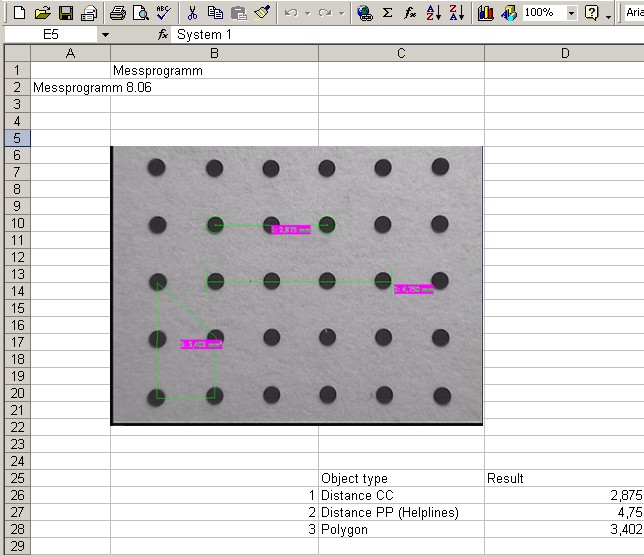Expand the Name Box dropdown arrow
The height and width of the screenshot is (555, 644).
(x=105, y=34)
